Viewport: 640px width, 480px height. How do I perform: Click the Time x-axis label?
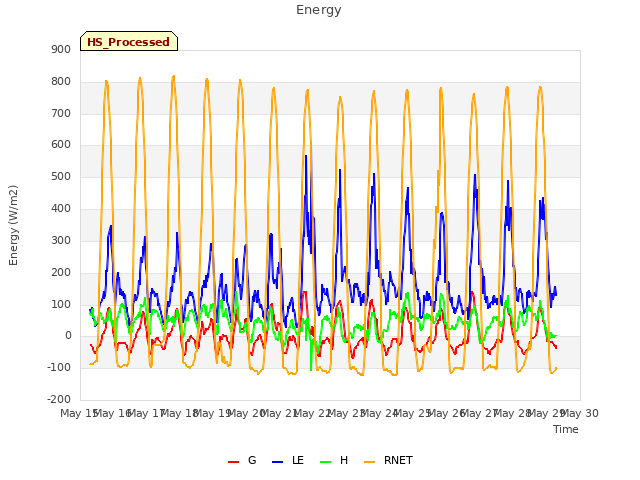(566, 429)
